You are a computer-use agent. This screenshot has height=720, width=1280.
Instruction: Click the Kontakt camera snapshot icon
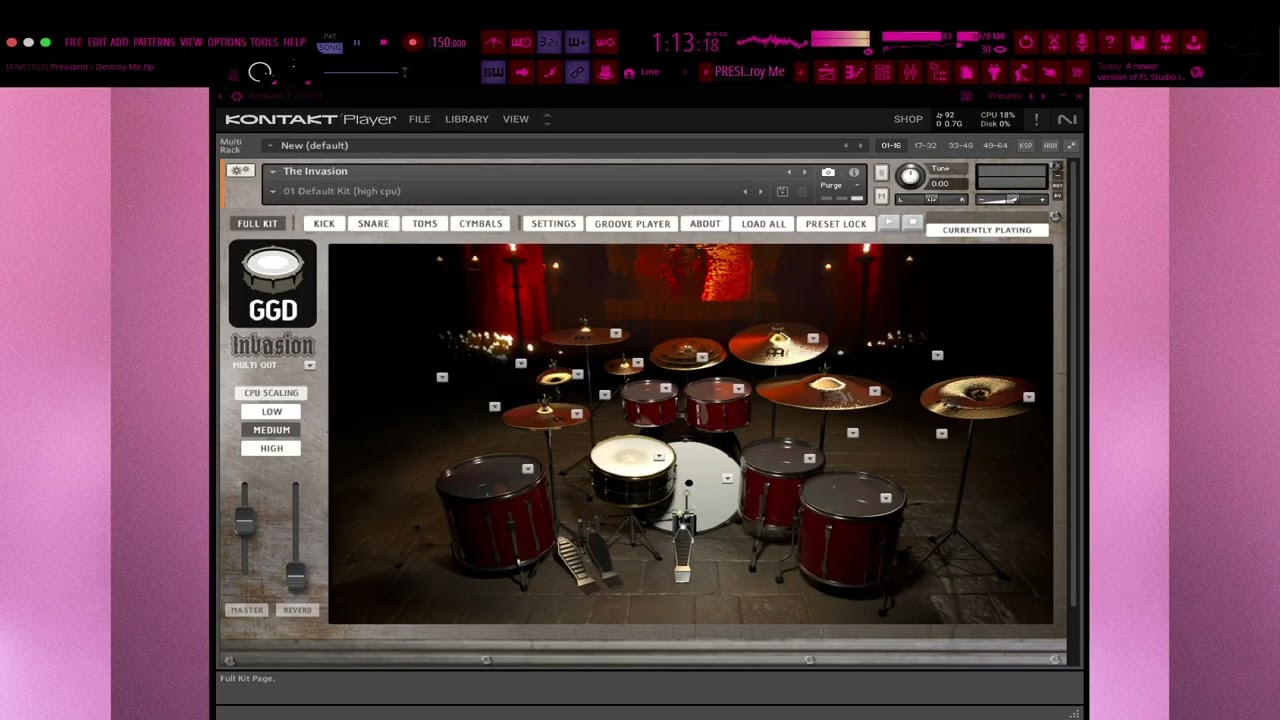828,172
